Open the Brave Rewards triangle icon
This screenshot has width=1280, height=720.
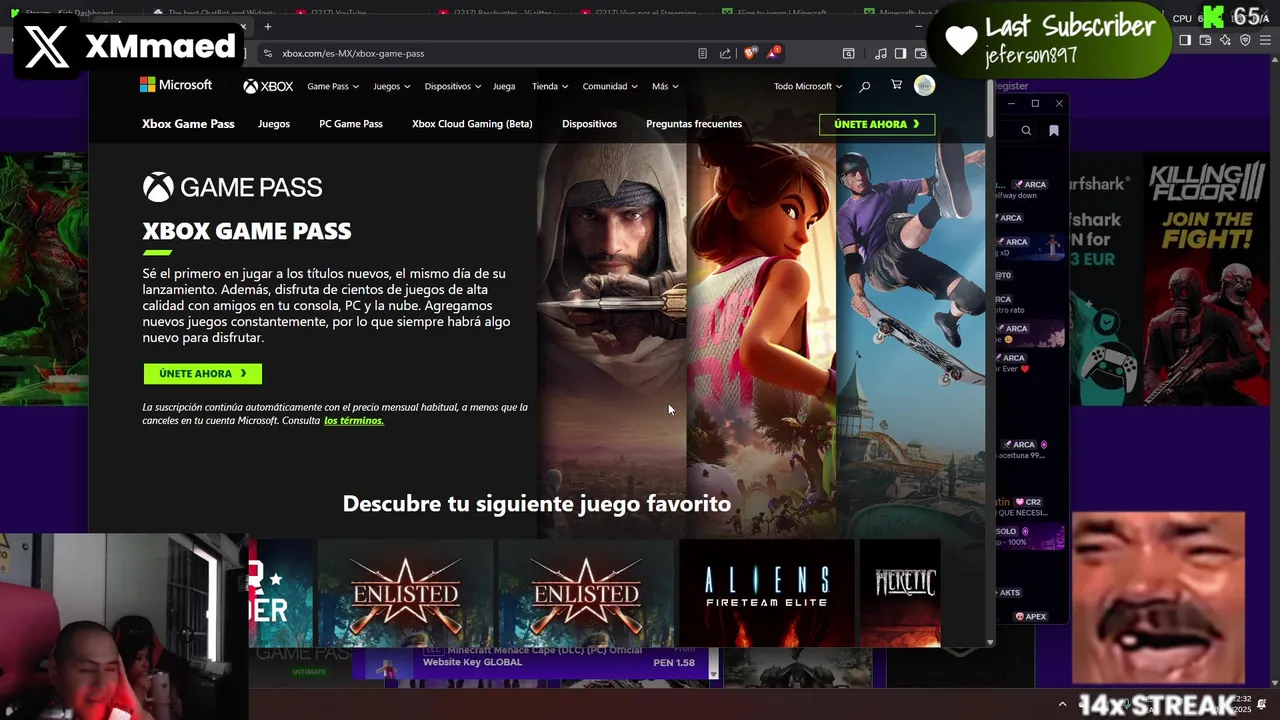tap(774, 53)
